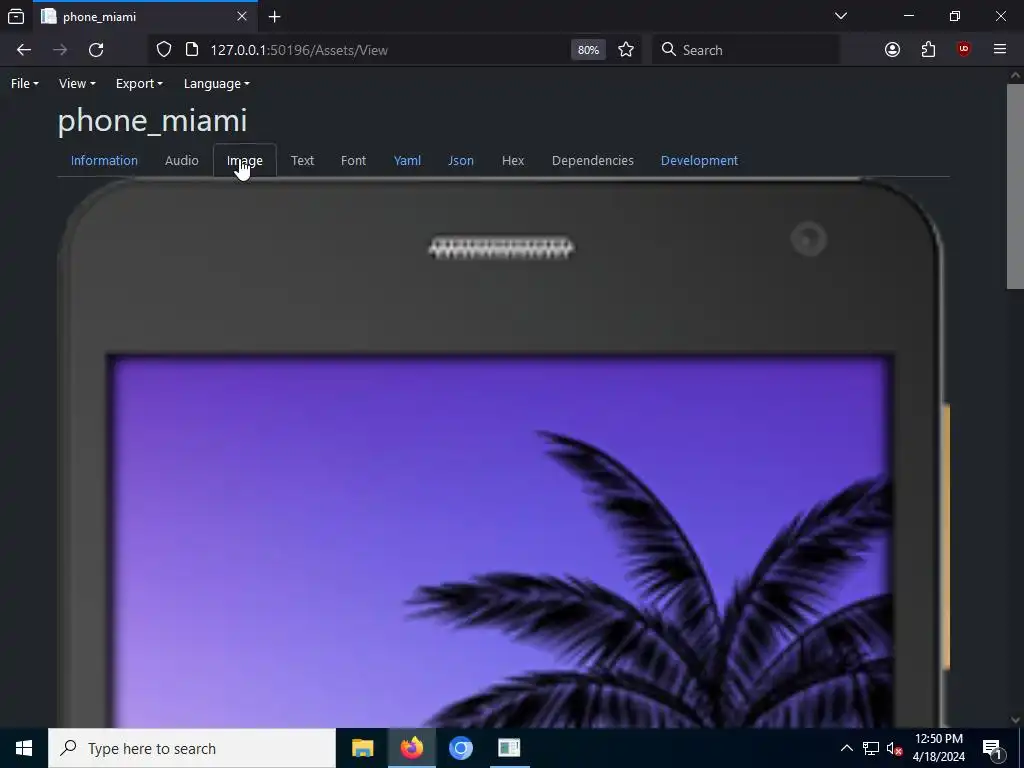Open the Yaml tab
The width and height of the screenshot is (1024, 768).
(408, 161)
